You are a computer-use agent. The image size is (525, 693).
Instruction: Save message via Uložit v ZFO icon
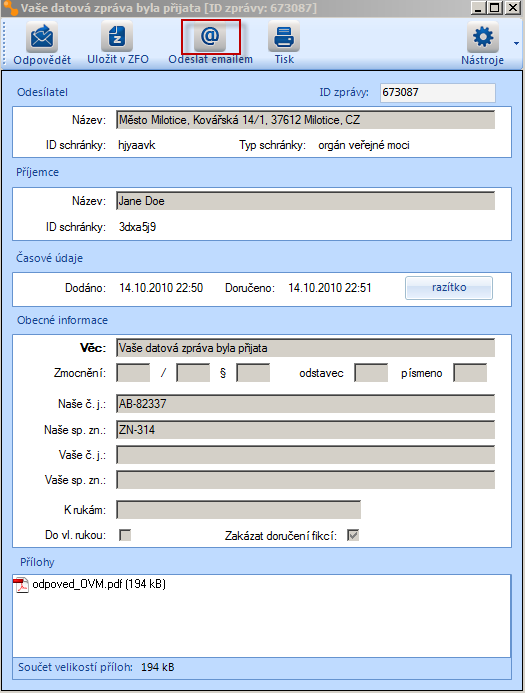[117, 37]
